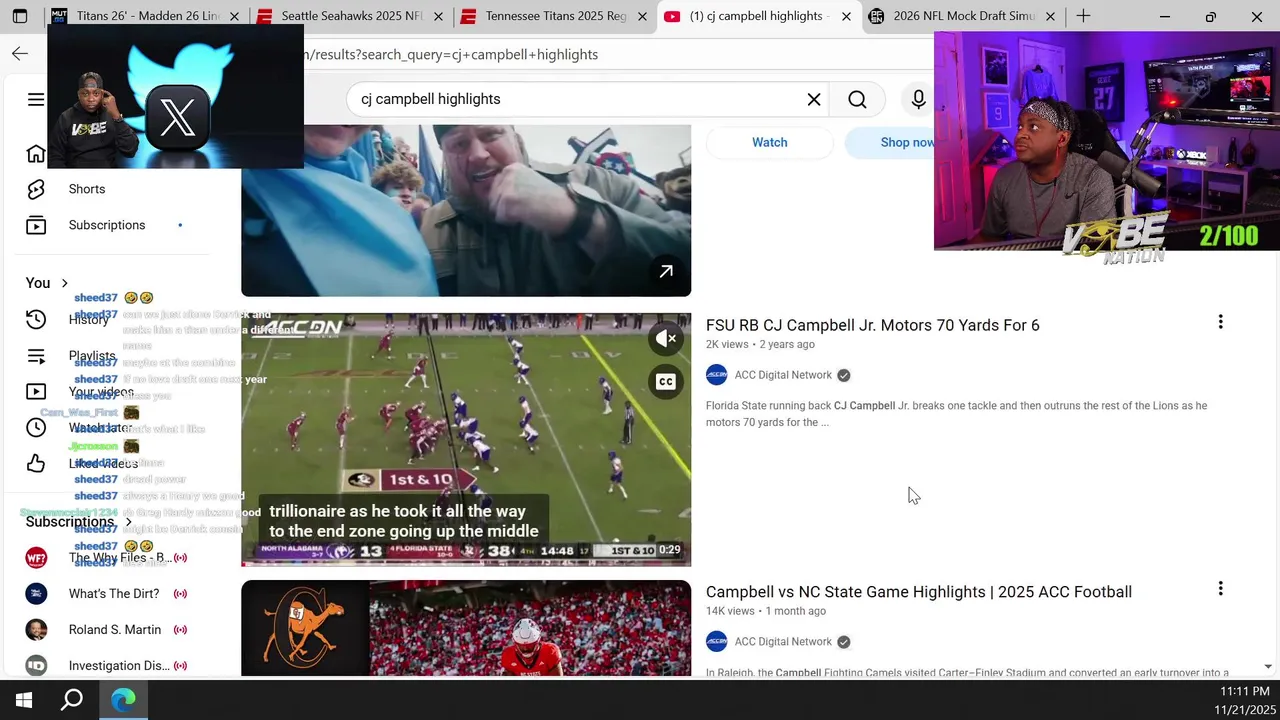Close the cj campbell highlights tab
Viewport: 1280px width, 720px height.
tap(846, 16)
